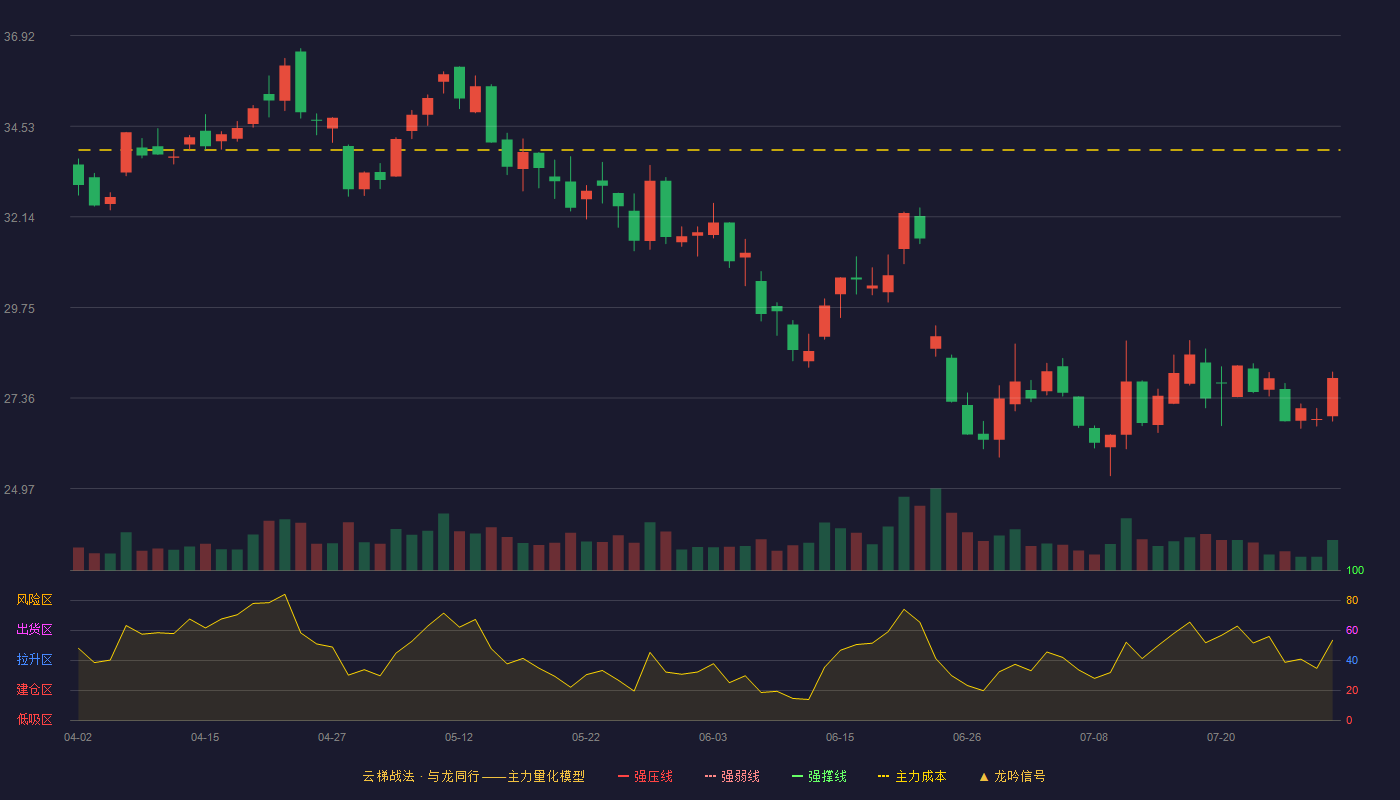Click the 27.36 price axis label
The height and width of the screenshot is (800, 1400).
[19, 399]
